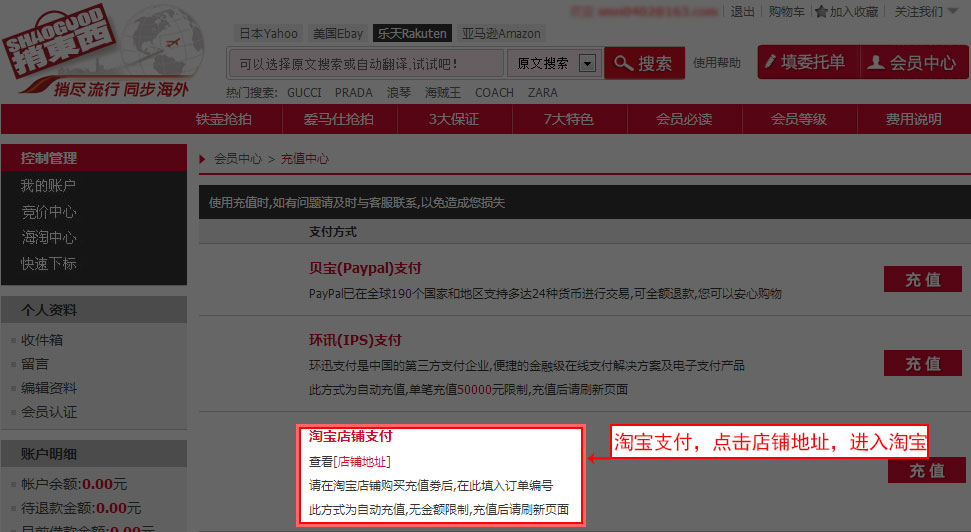Click the search keyword input field
971x532 pixels.
pyautogui.click(x=366, y=63)
